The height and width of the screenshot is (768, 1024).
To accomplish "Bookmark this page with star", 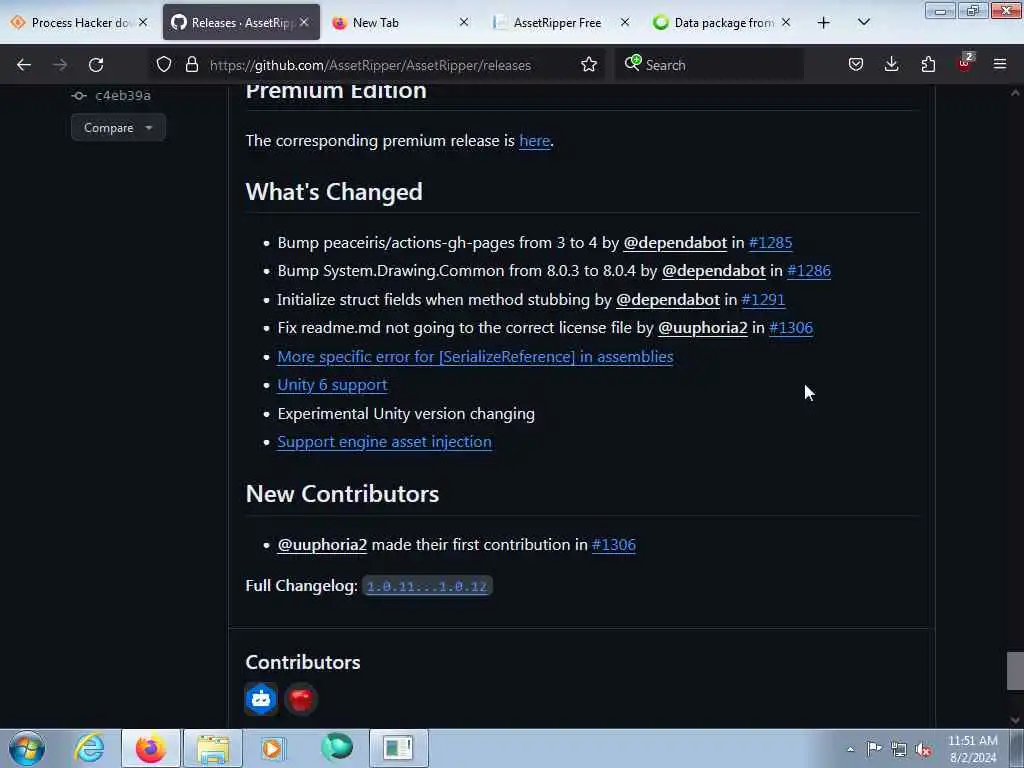I will [588, 65].
